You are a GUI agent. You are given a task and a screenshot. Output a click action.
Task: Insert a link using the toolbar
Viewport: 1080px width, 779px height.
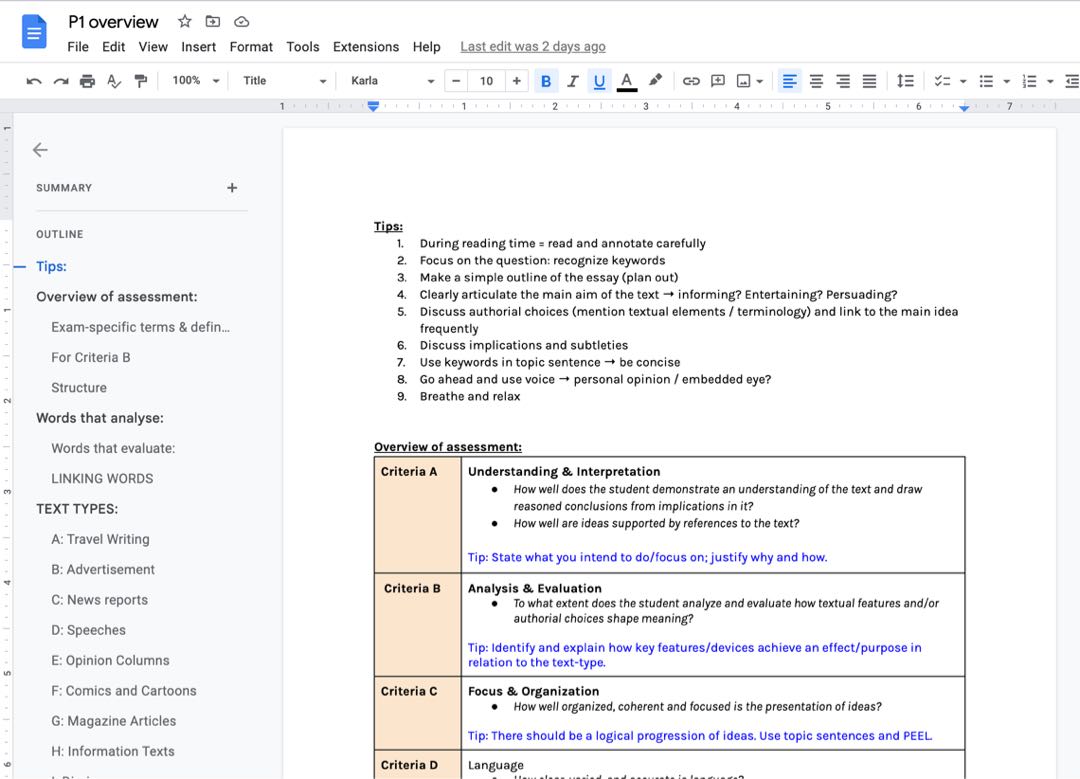pyautogui.click(x=690, y=80)
